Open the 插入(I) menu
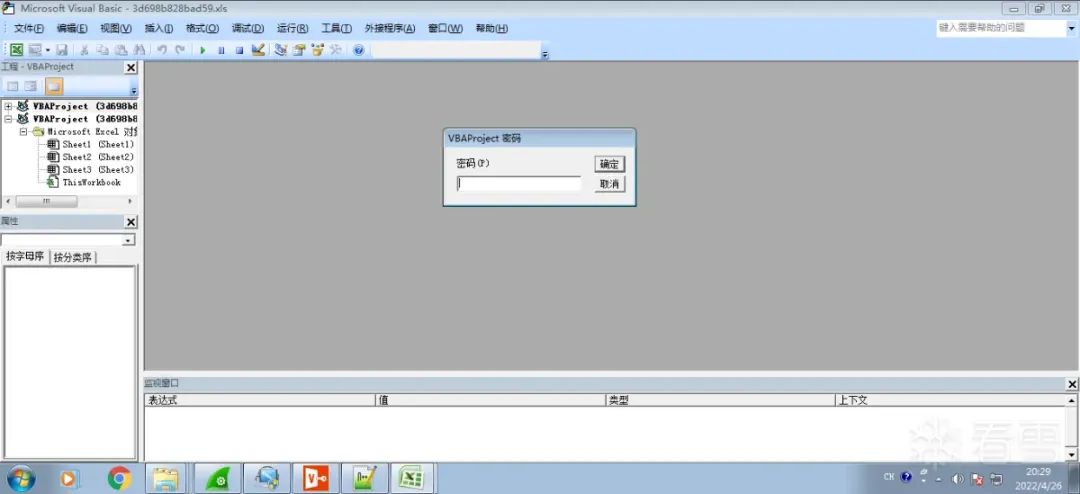 pos(158,28)
